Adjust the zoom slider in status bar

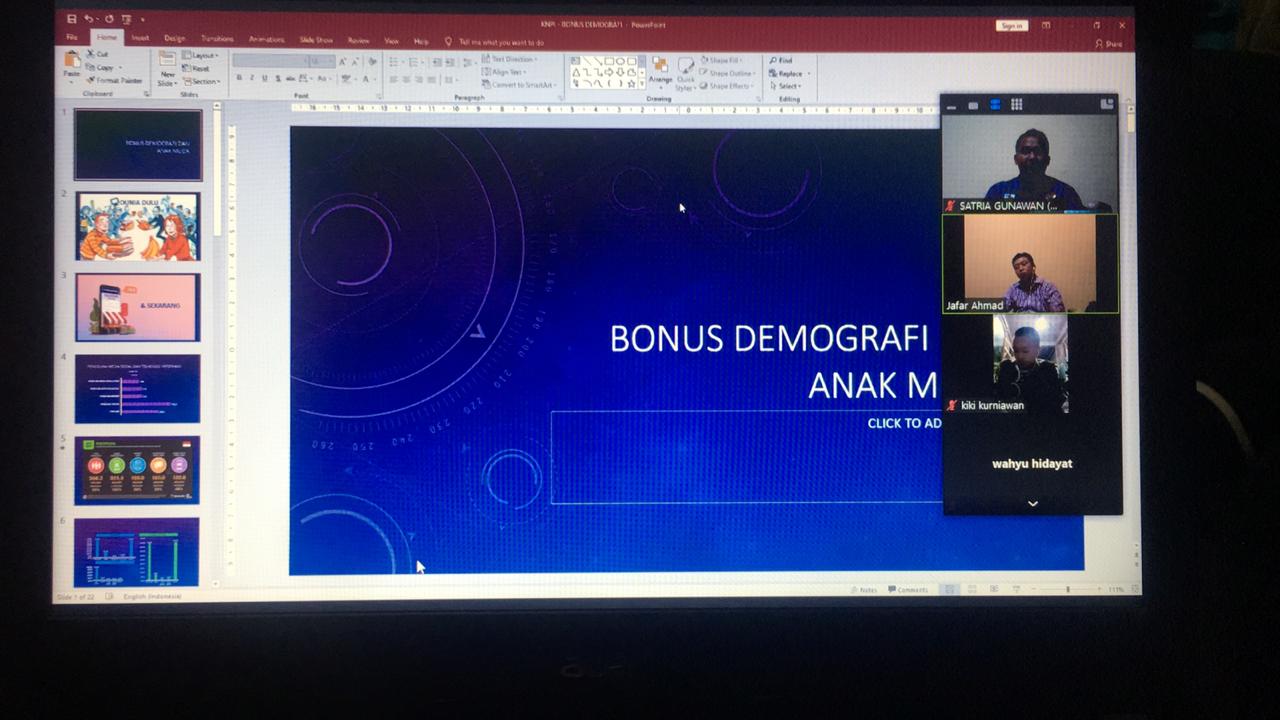[x=1067, y=590]
